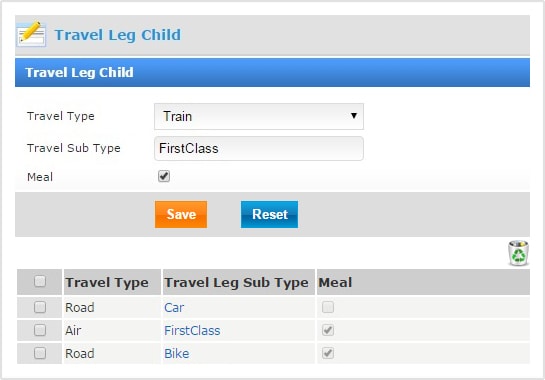Viewport: 545px width, 380px height.
Task: Select the Train combo box
Action: [x=259, y=116]
